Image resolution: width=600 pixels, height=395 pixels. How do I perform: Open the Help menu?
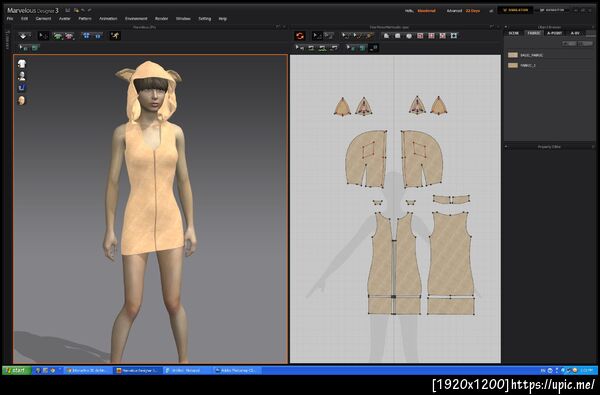pos(222,18)
